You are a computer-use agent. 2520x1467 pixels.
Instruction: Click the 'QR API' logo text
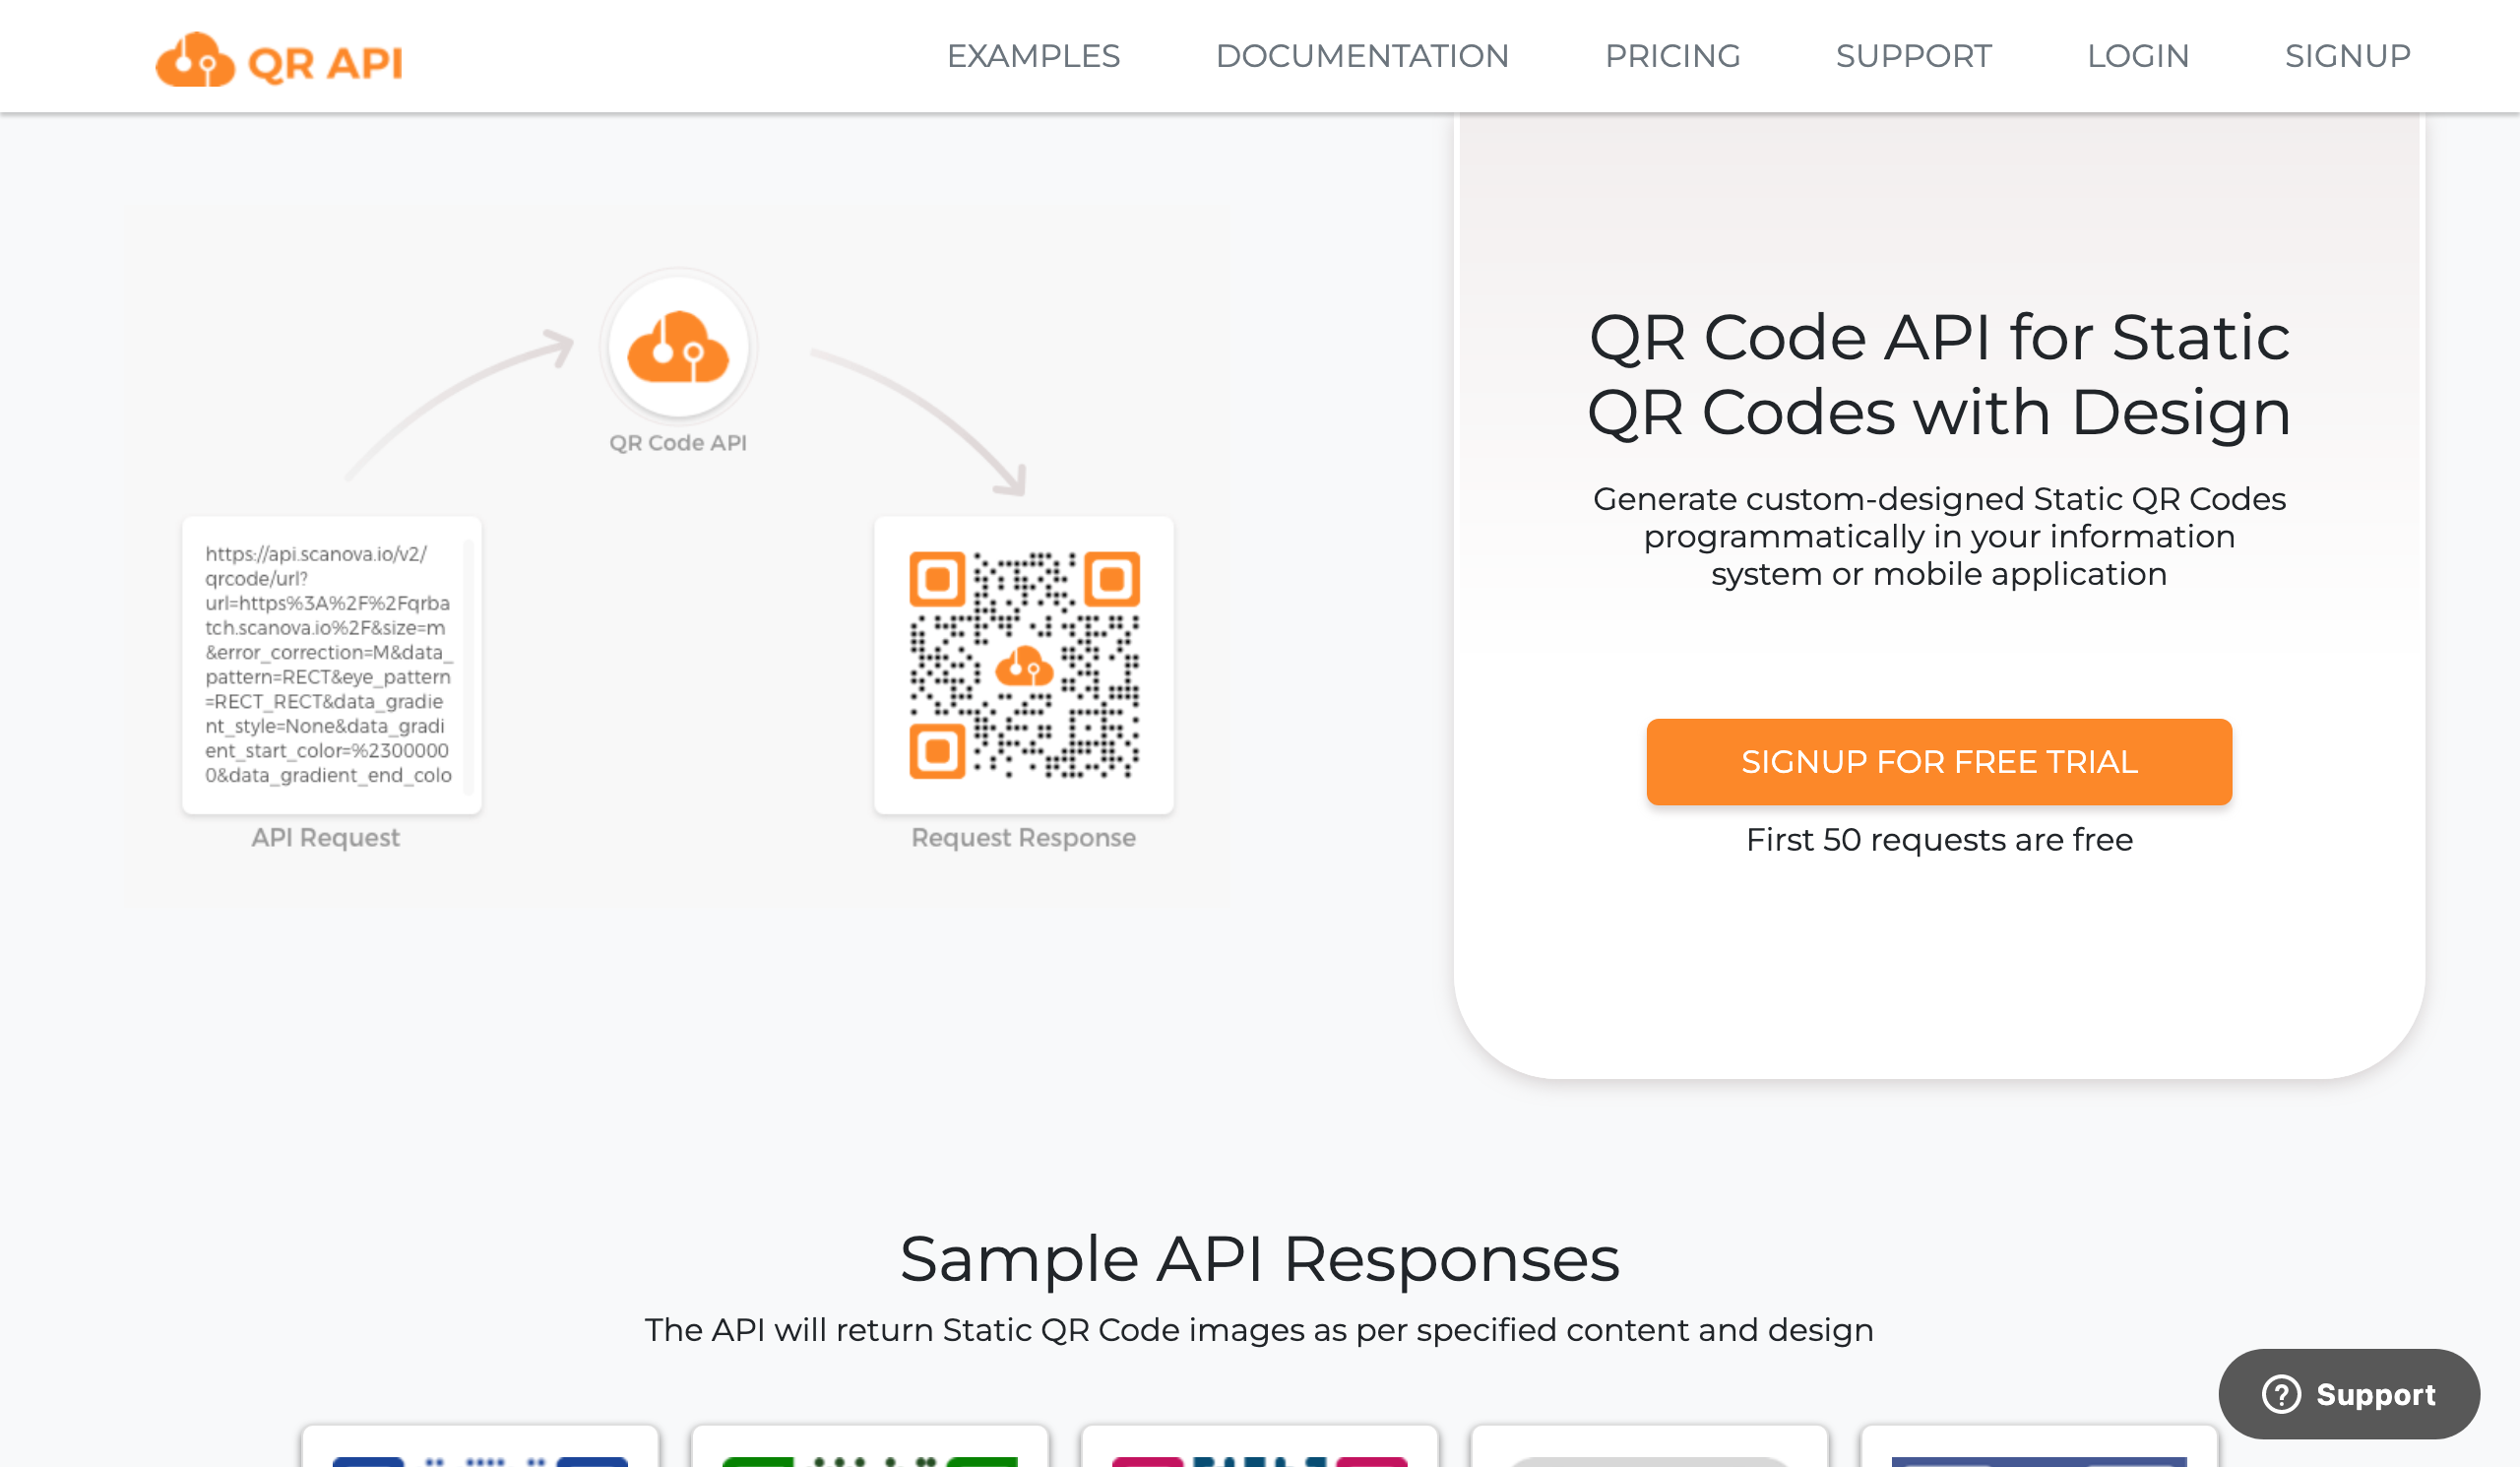click(x=325, y=64)
